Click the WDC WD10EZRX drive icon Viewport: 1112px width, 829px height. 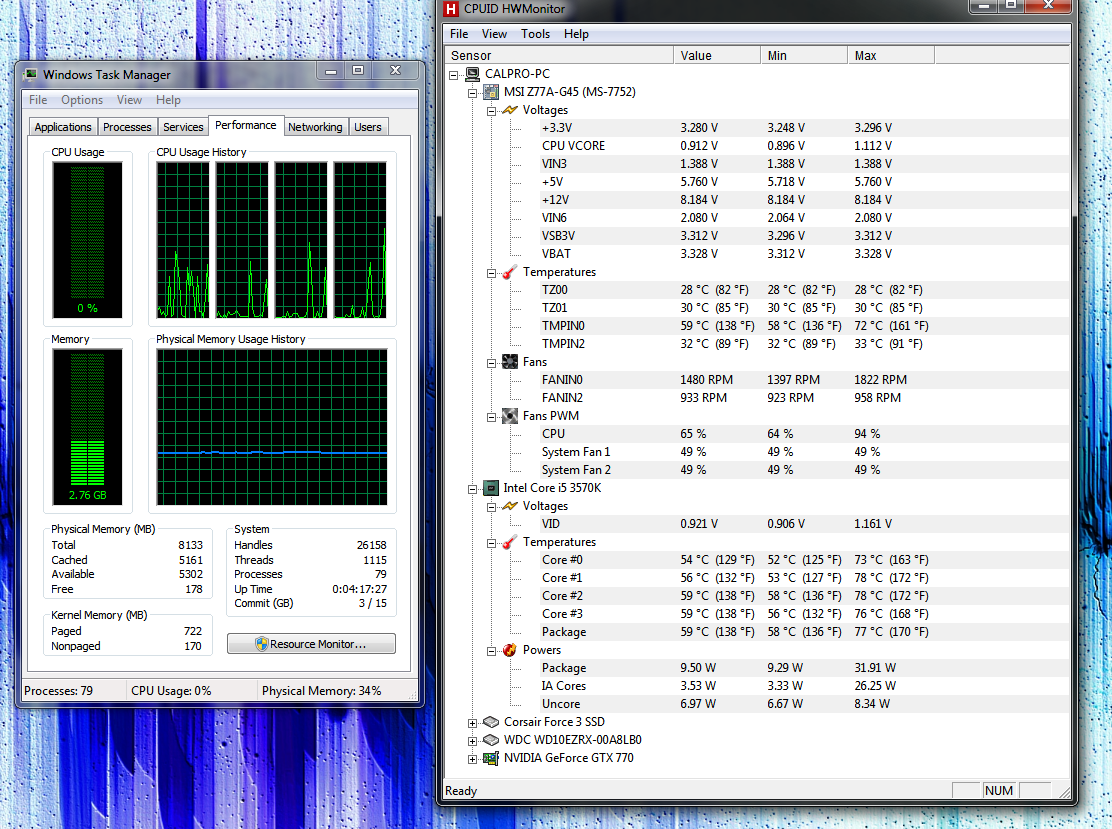coord(491,740)
